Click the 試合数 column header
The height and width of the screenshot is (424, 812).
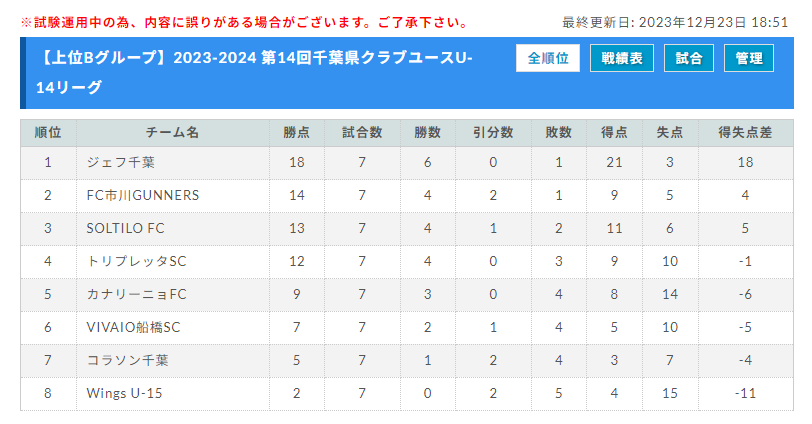(362, 133)
